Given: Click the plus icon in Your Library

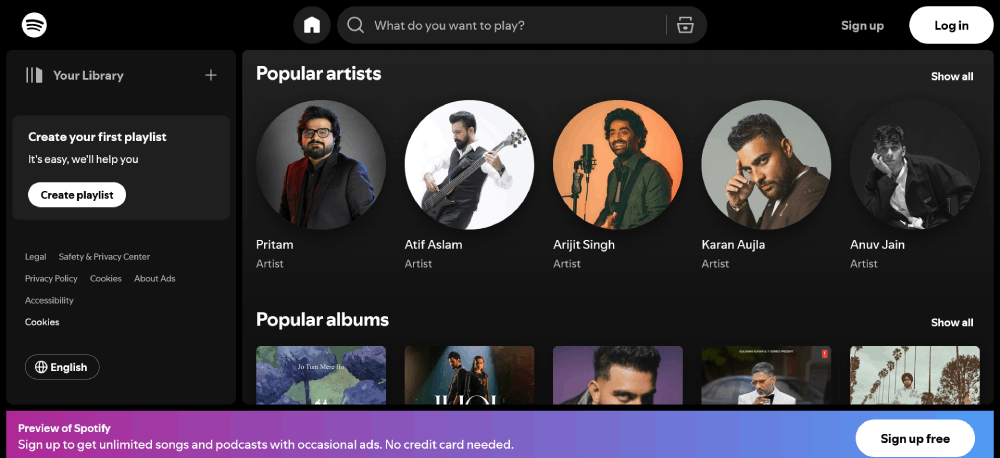Looking at the screenshot, I should (210, 75).
